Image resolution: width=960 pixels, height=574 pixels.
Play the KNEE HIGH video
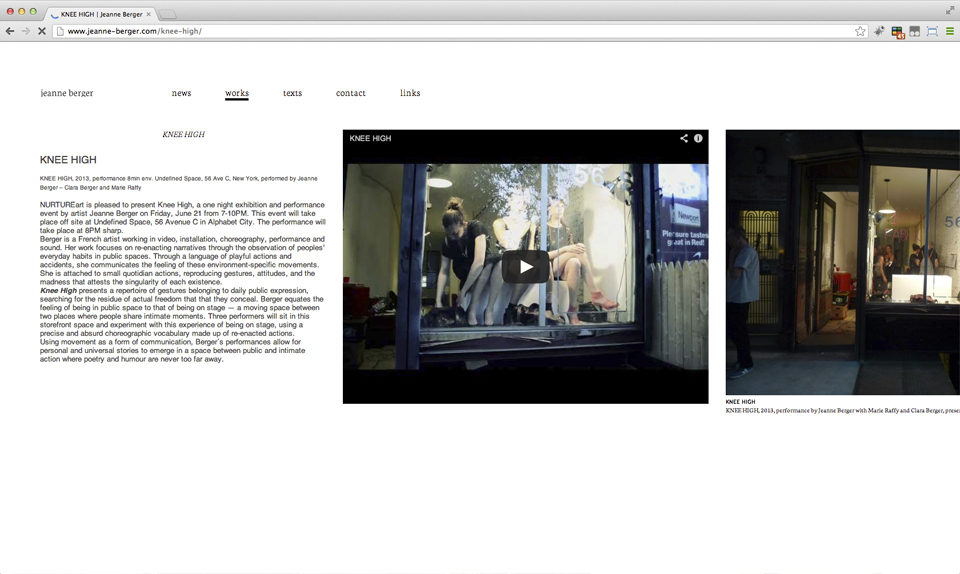(x=525, y=267)
